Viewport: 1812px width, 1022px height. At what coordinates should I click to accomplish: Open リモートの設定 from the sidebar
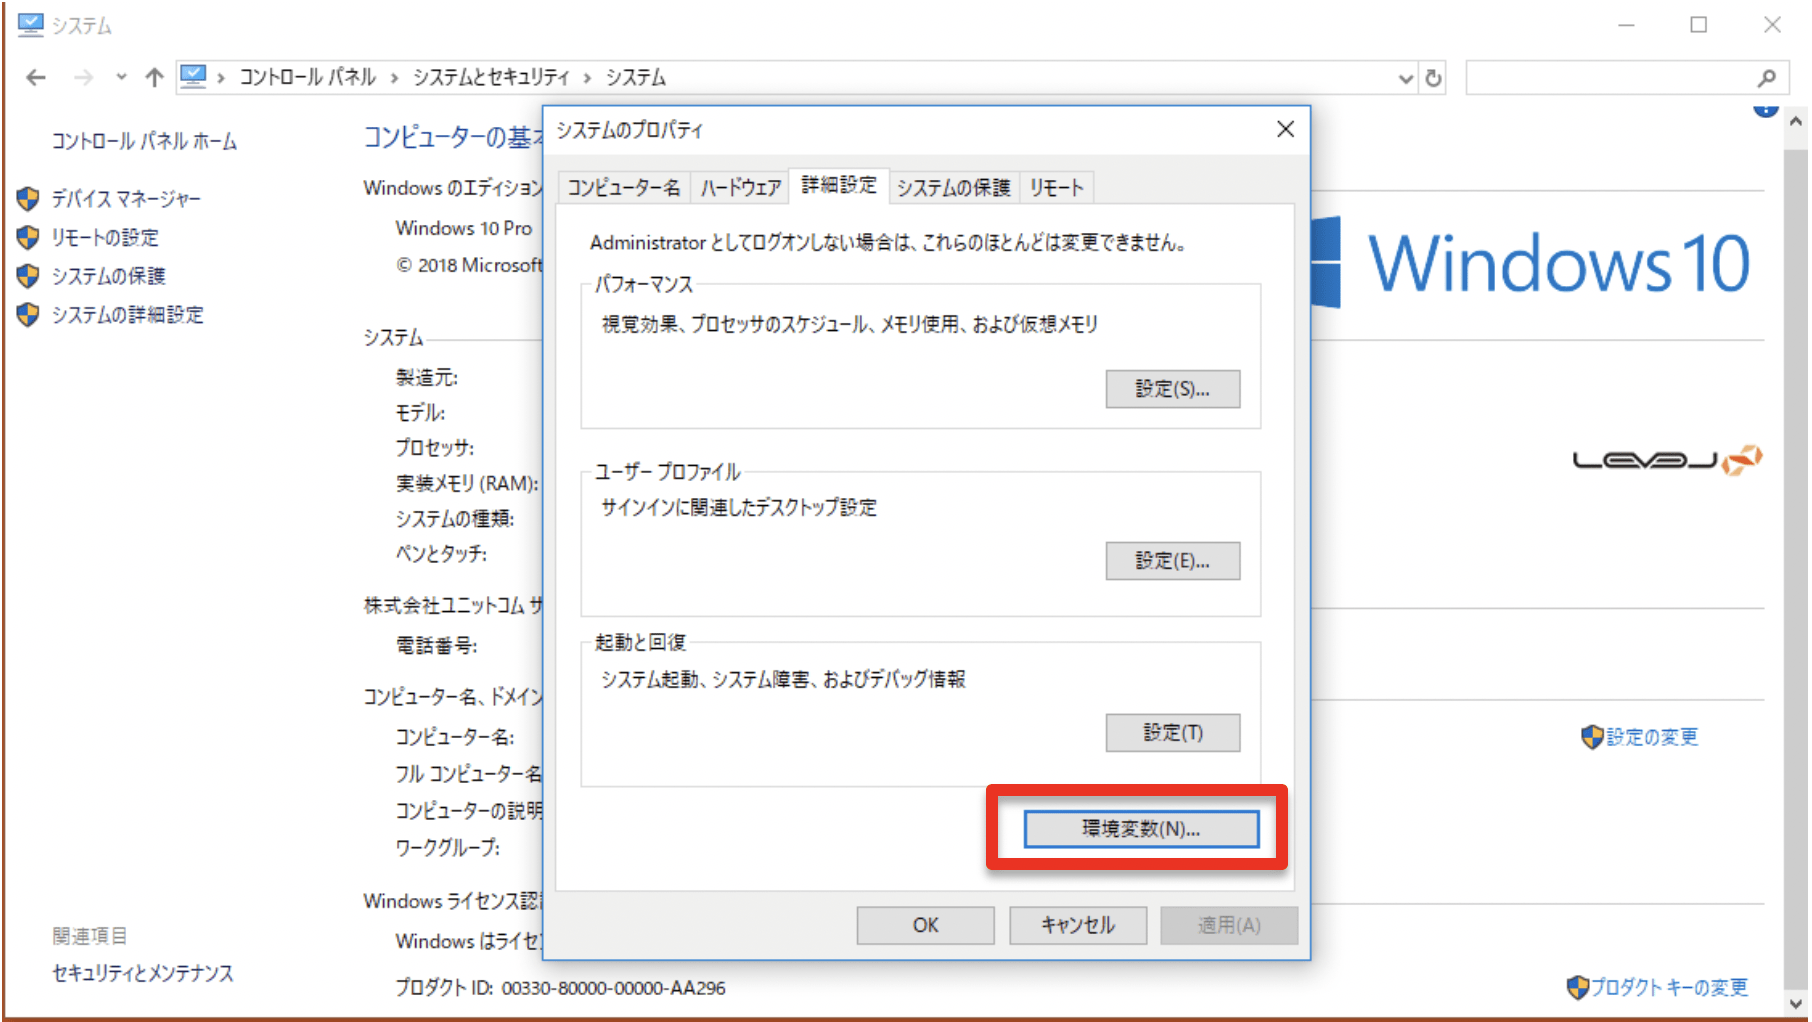click(x=105, y=237)
